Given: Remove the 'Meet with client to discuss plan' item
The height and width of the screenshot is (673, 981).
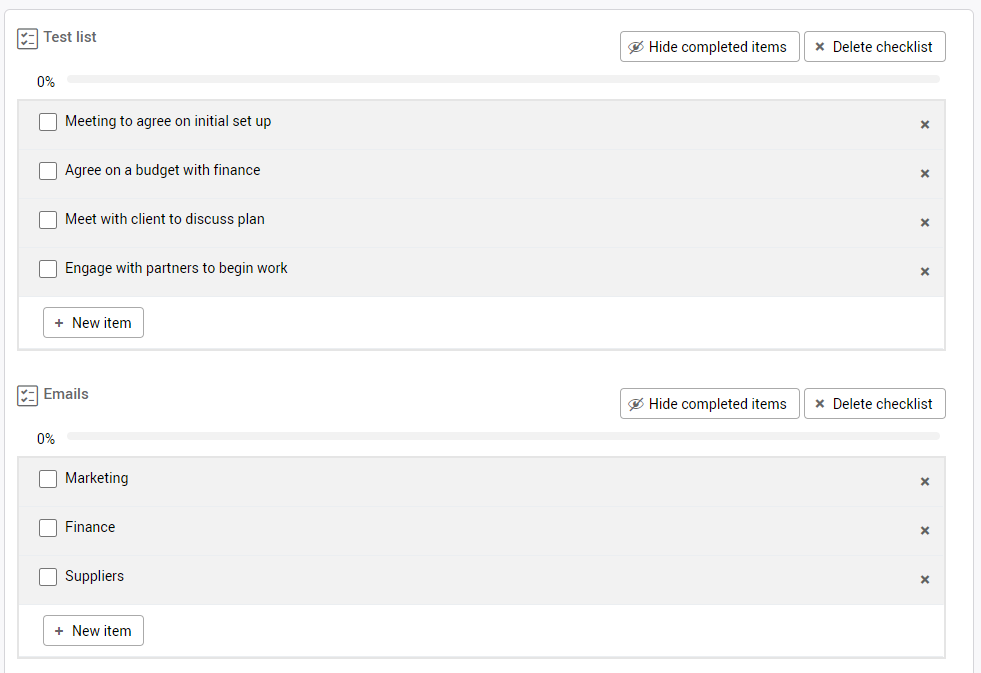Looking at the screenshot, I should 925,223.
